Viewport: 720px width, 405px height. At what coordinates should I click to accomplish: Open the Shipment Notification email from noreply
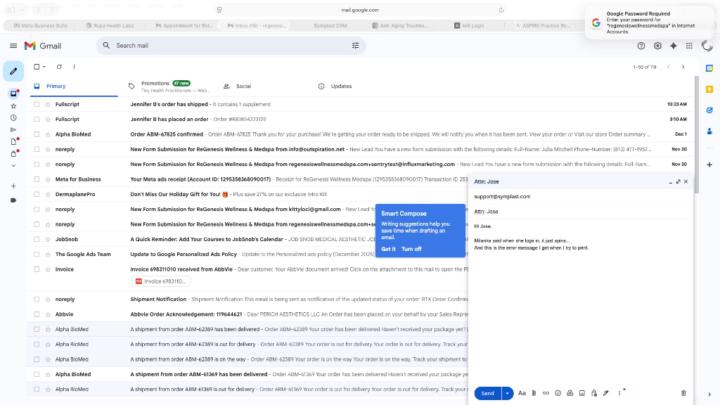point(248,299)
